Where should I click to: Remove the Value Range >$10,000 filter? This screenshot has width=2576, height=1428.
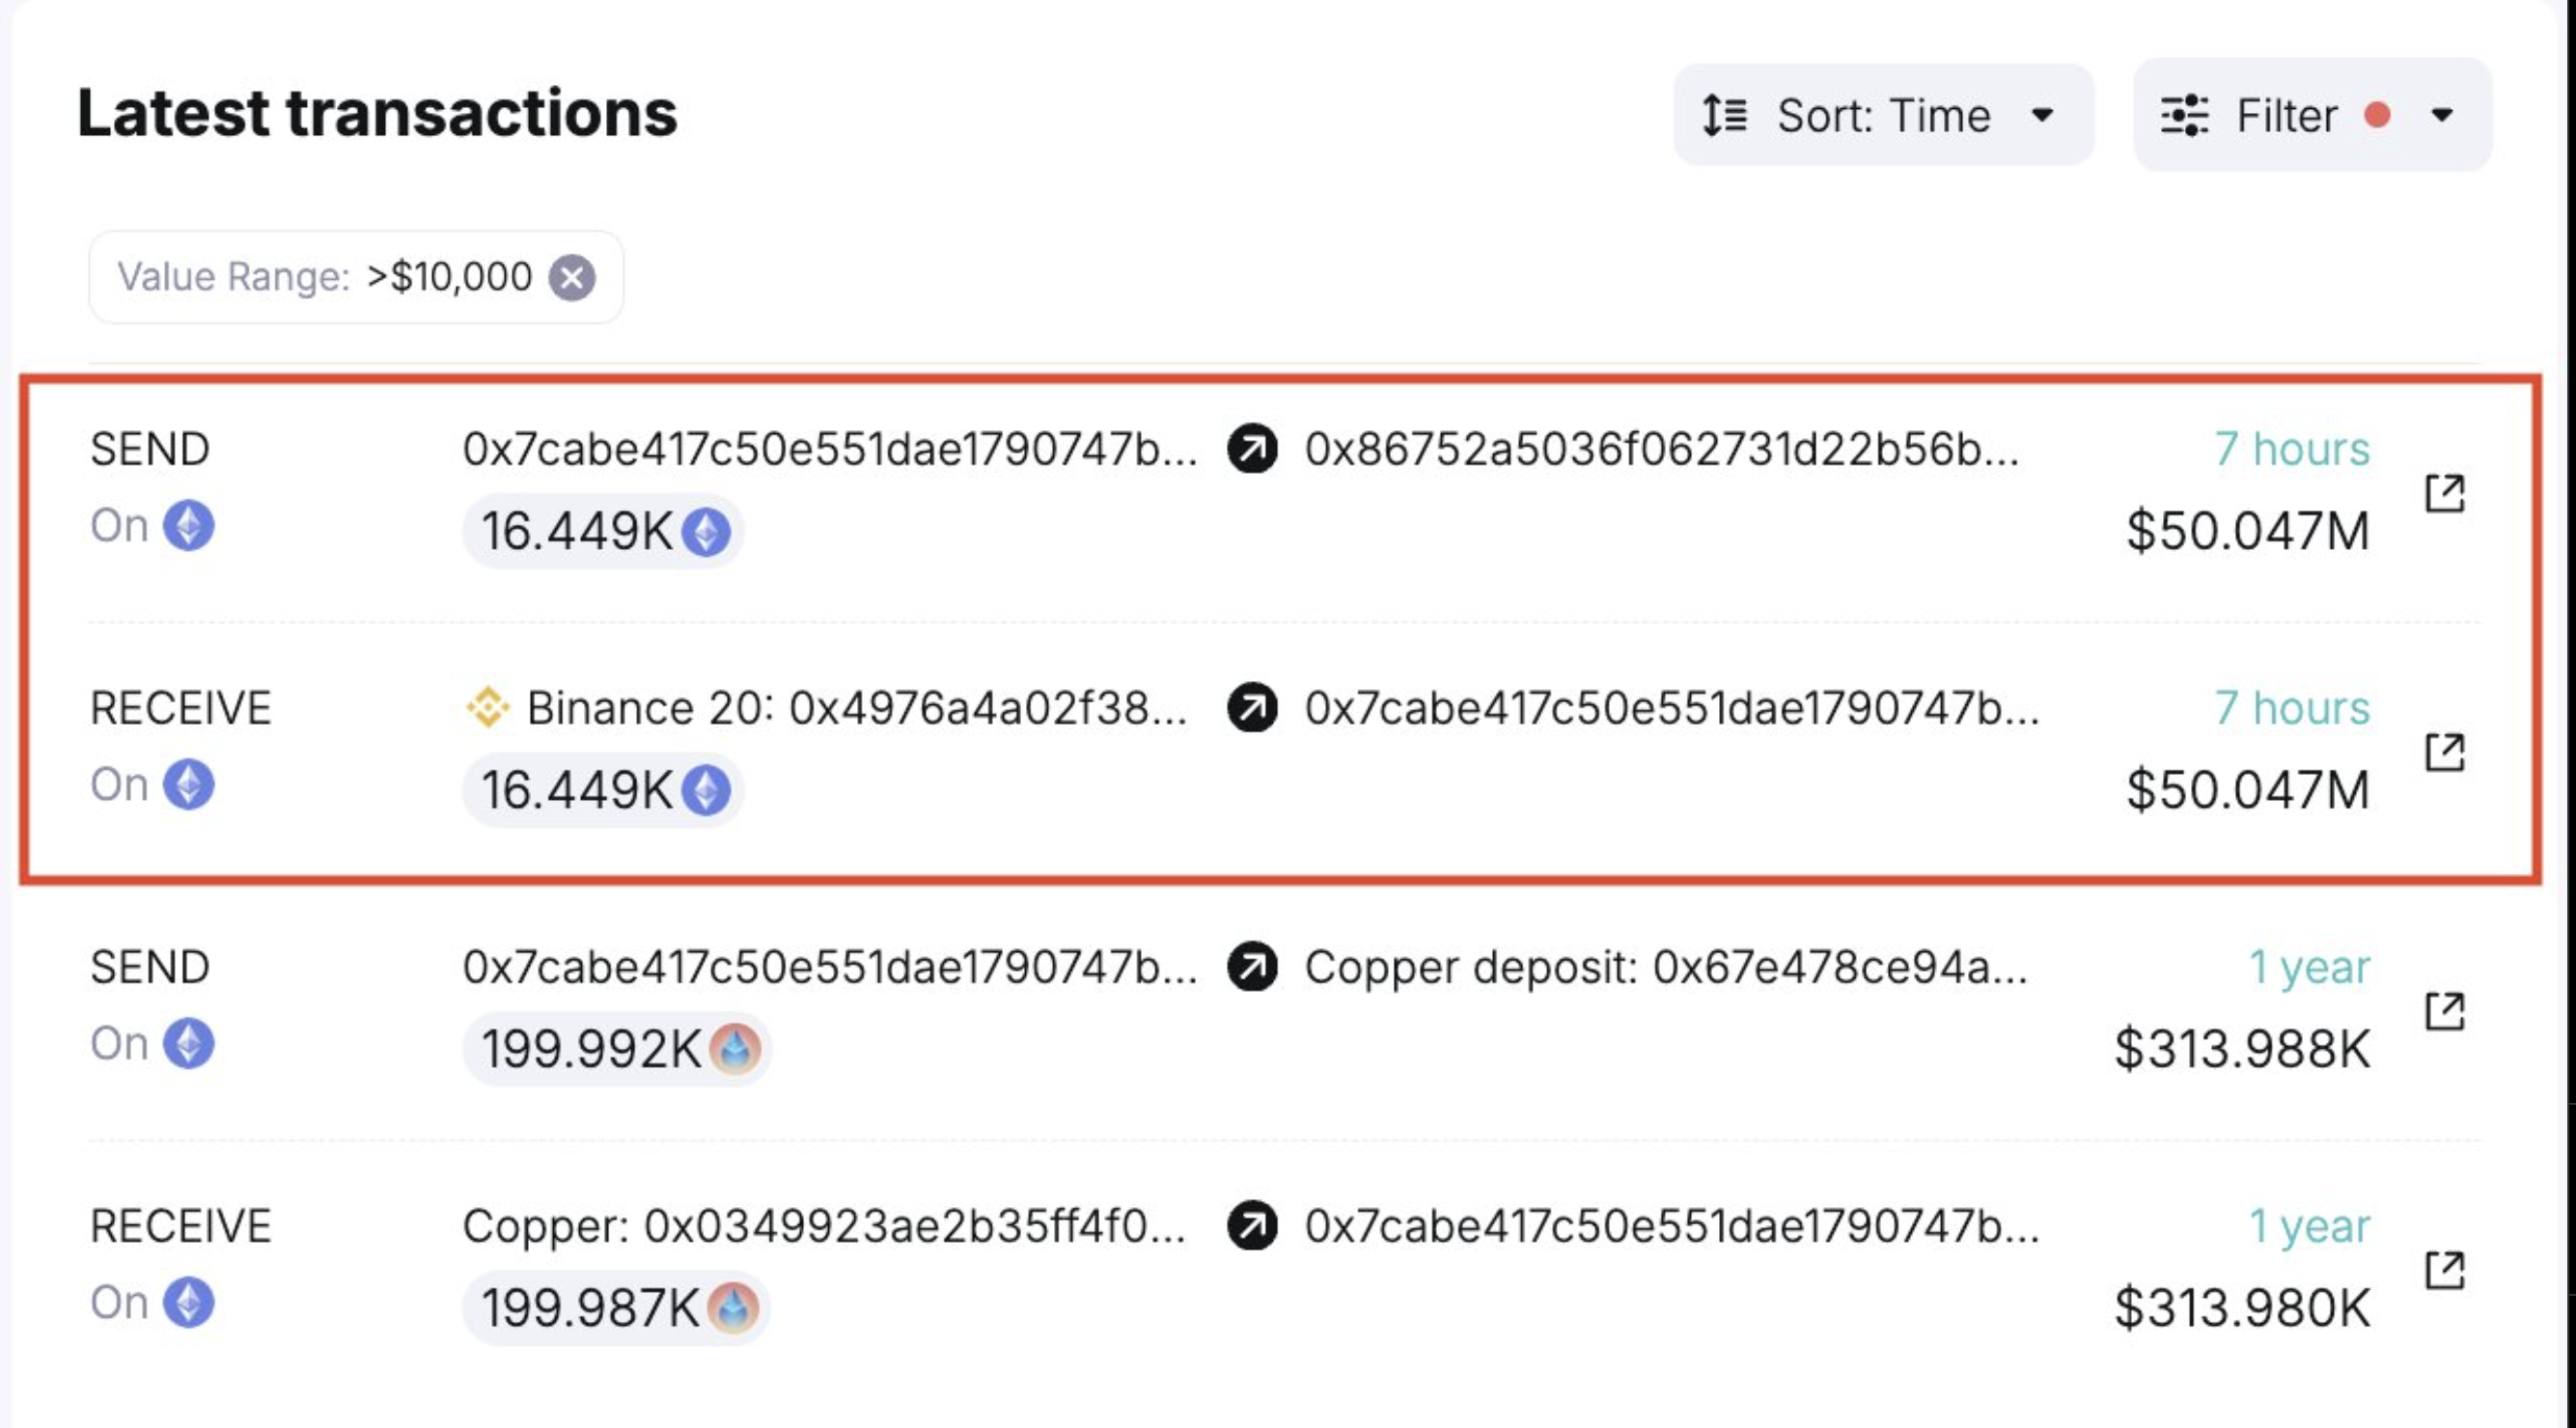[577, 278]
